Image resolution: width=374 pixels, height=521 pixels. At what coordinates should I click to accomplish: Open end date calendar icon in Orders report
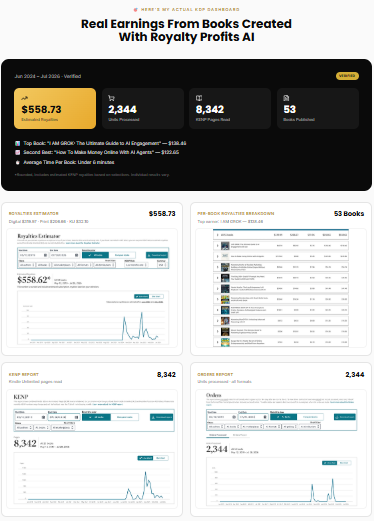265,417
